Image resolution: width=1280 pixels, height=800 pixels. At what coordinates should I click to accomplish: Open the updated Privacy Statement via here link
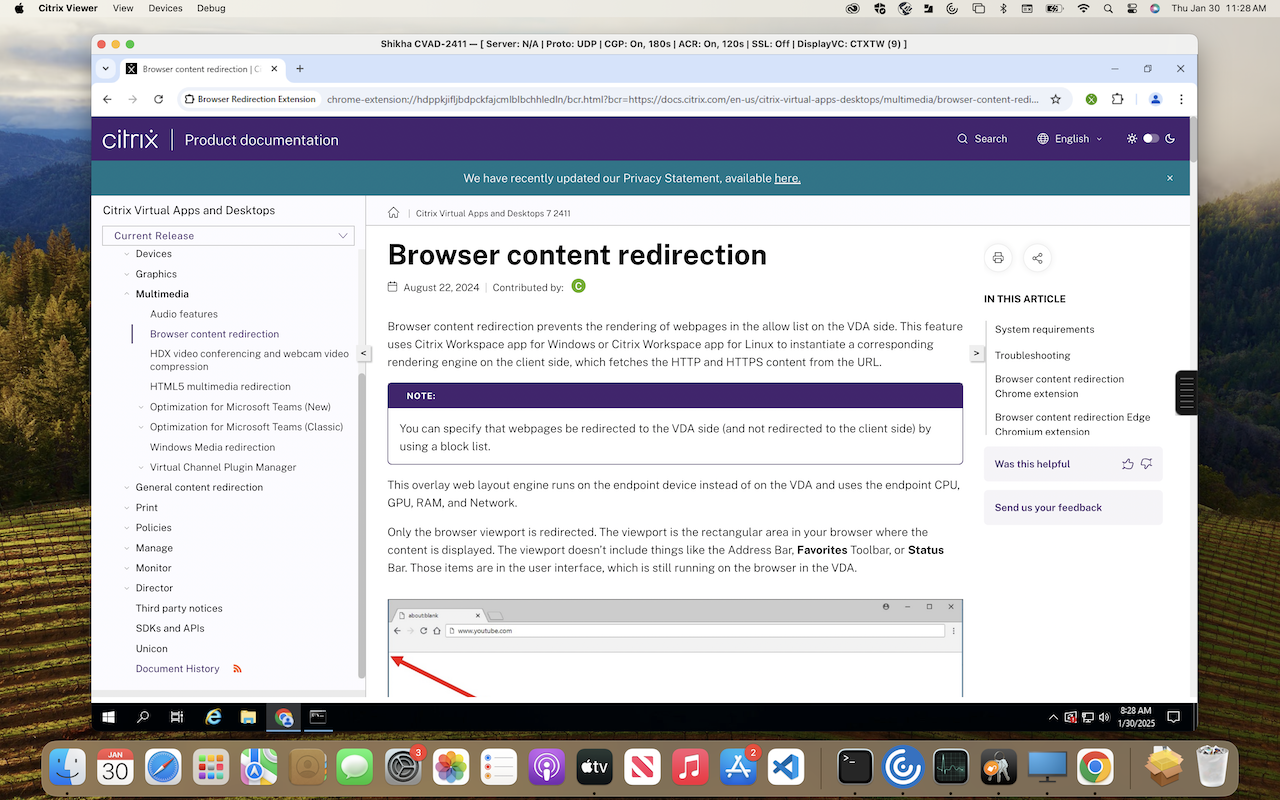(787, 178)
